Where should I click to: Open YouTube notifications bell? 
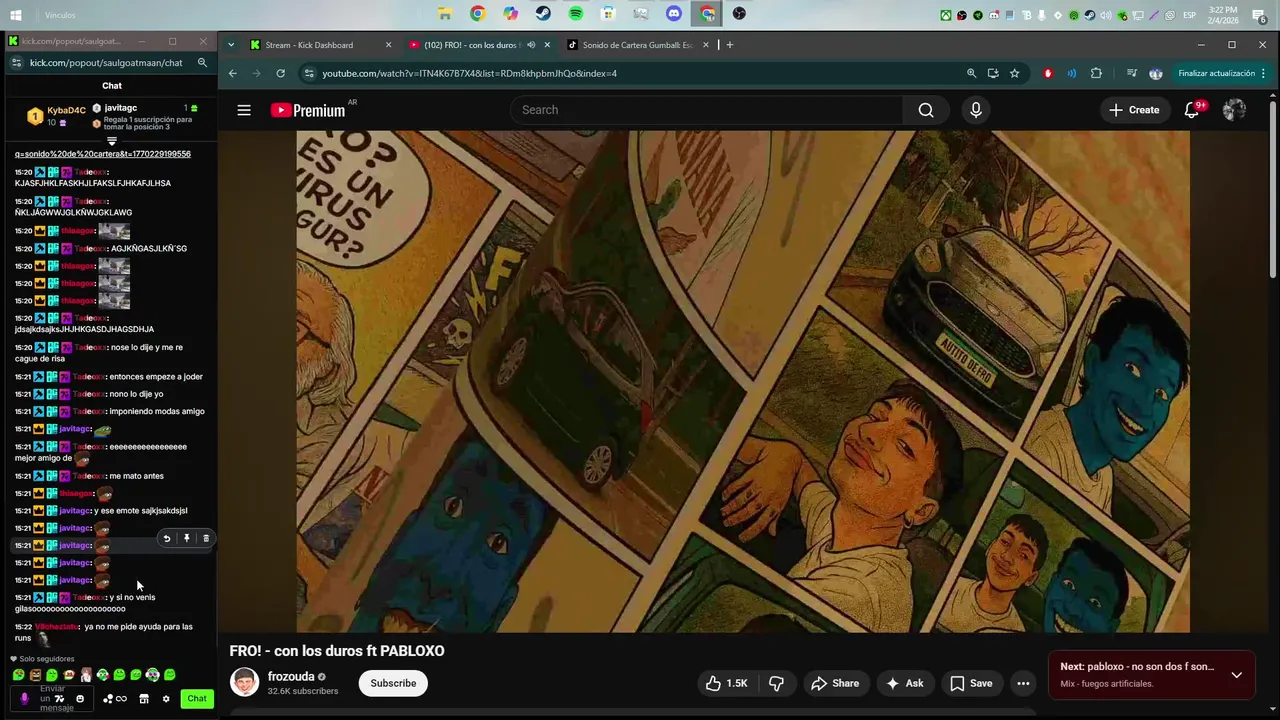(1192, 110)
